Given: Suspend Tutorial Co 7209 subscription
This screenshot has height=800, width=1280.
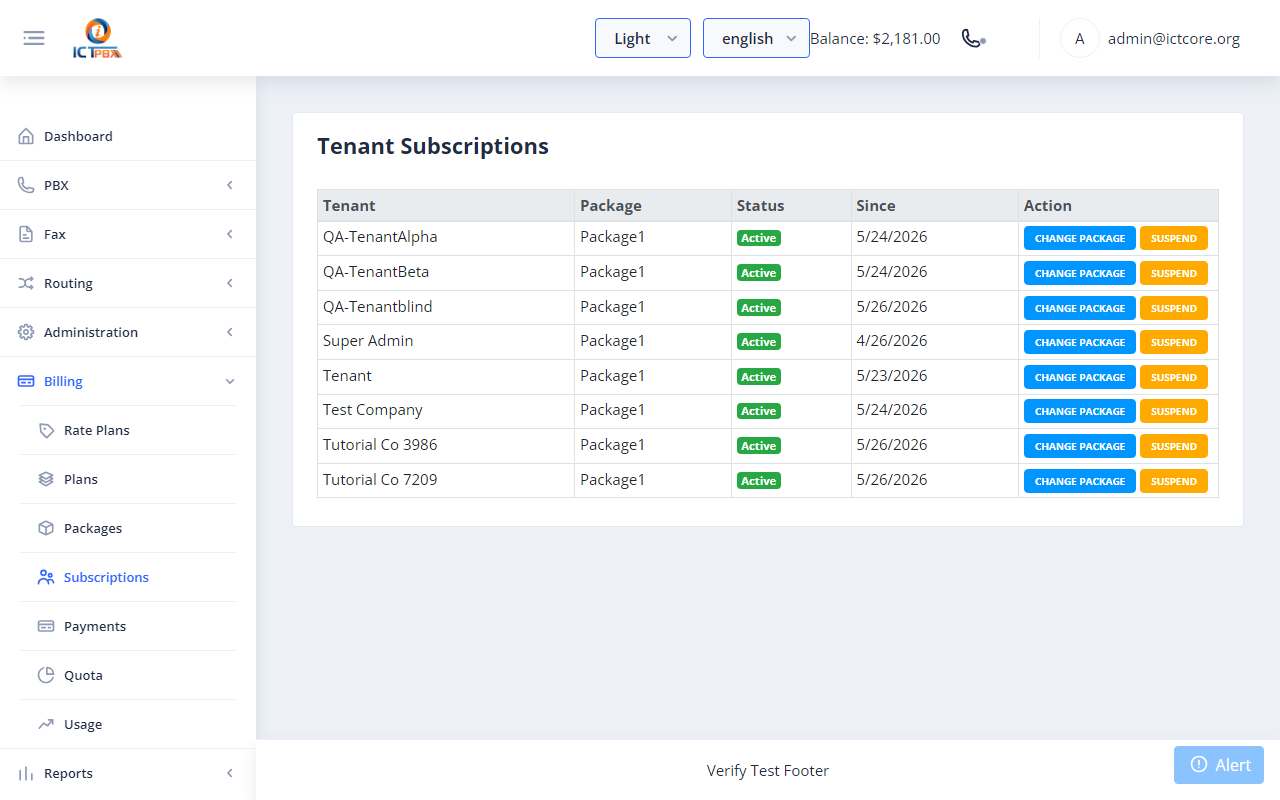Looking at the screenshot, I should (x=1174, y=481).
